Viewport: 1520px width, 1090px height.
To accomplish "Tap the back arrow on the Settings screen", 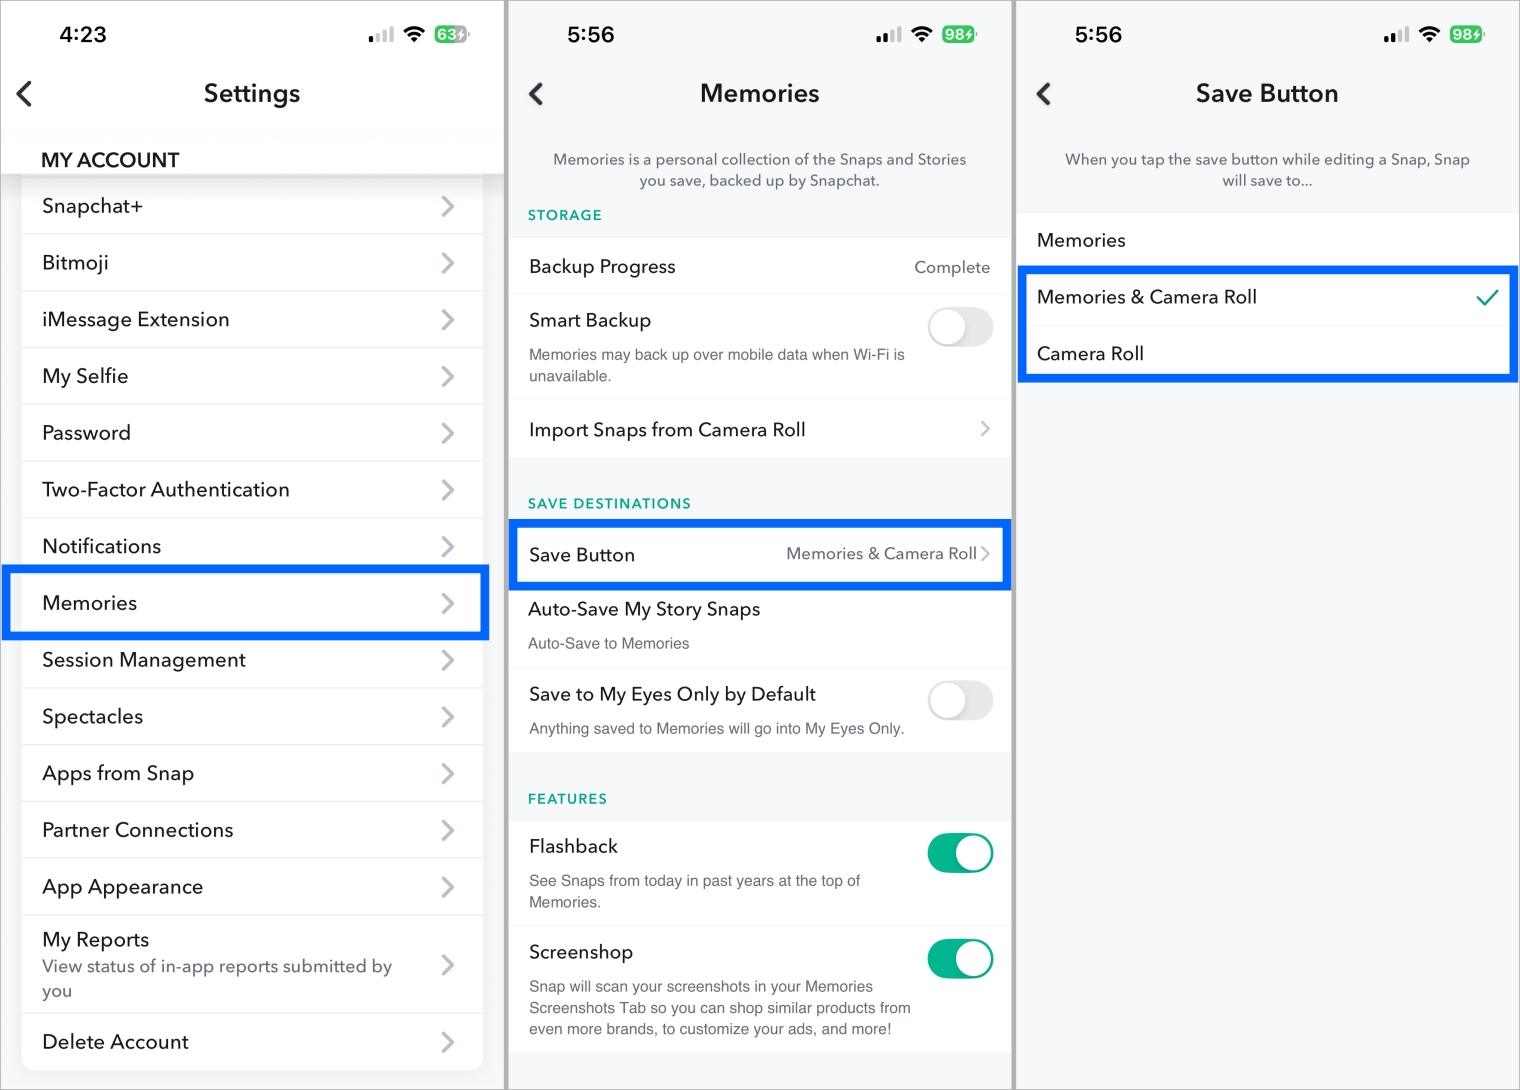I will coord(24,93).
